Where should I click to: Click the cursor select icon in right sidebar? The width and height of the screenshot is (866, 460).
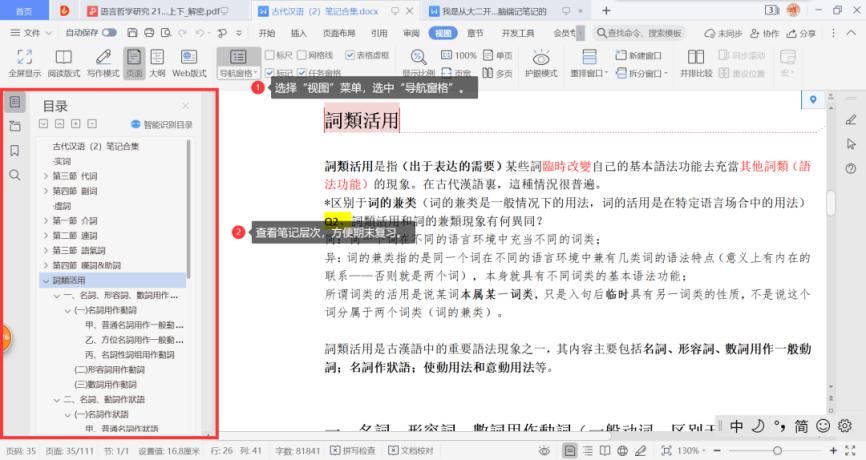click(851, 144)
